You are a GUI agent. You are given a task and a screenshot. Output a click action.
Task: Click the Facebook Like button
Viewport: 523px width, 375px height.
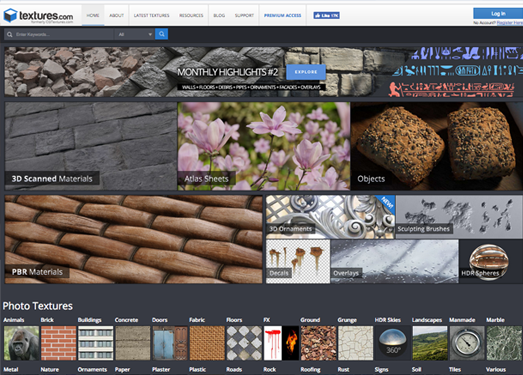(326, 15)
